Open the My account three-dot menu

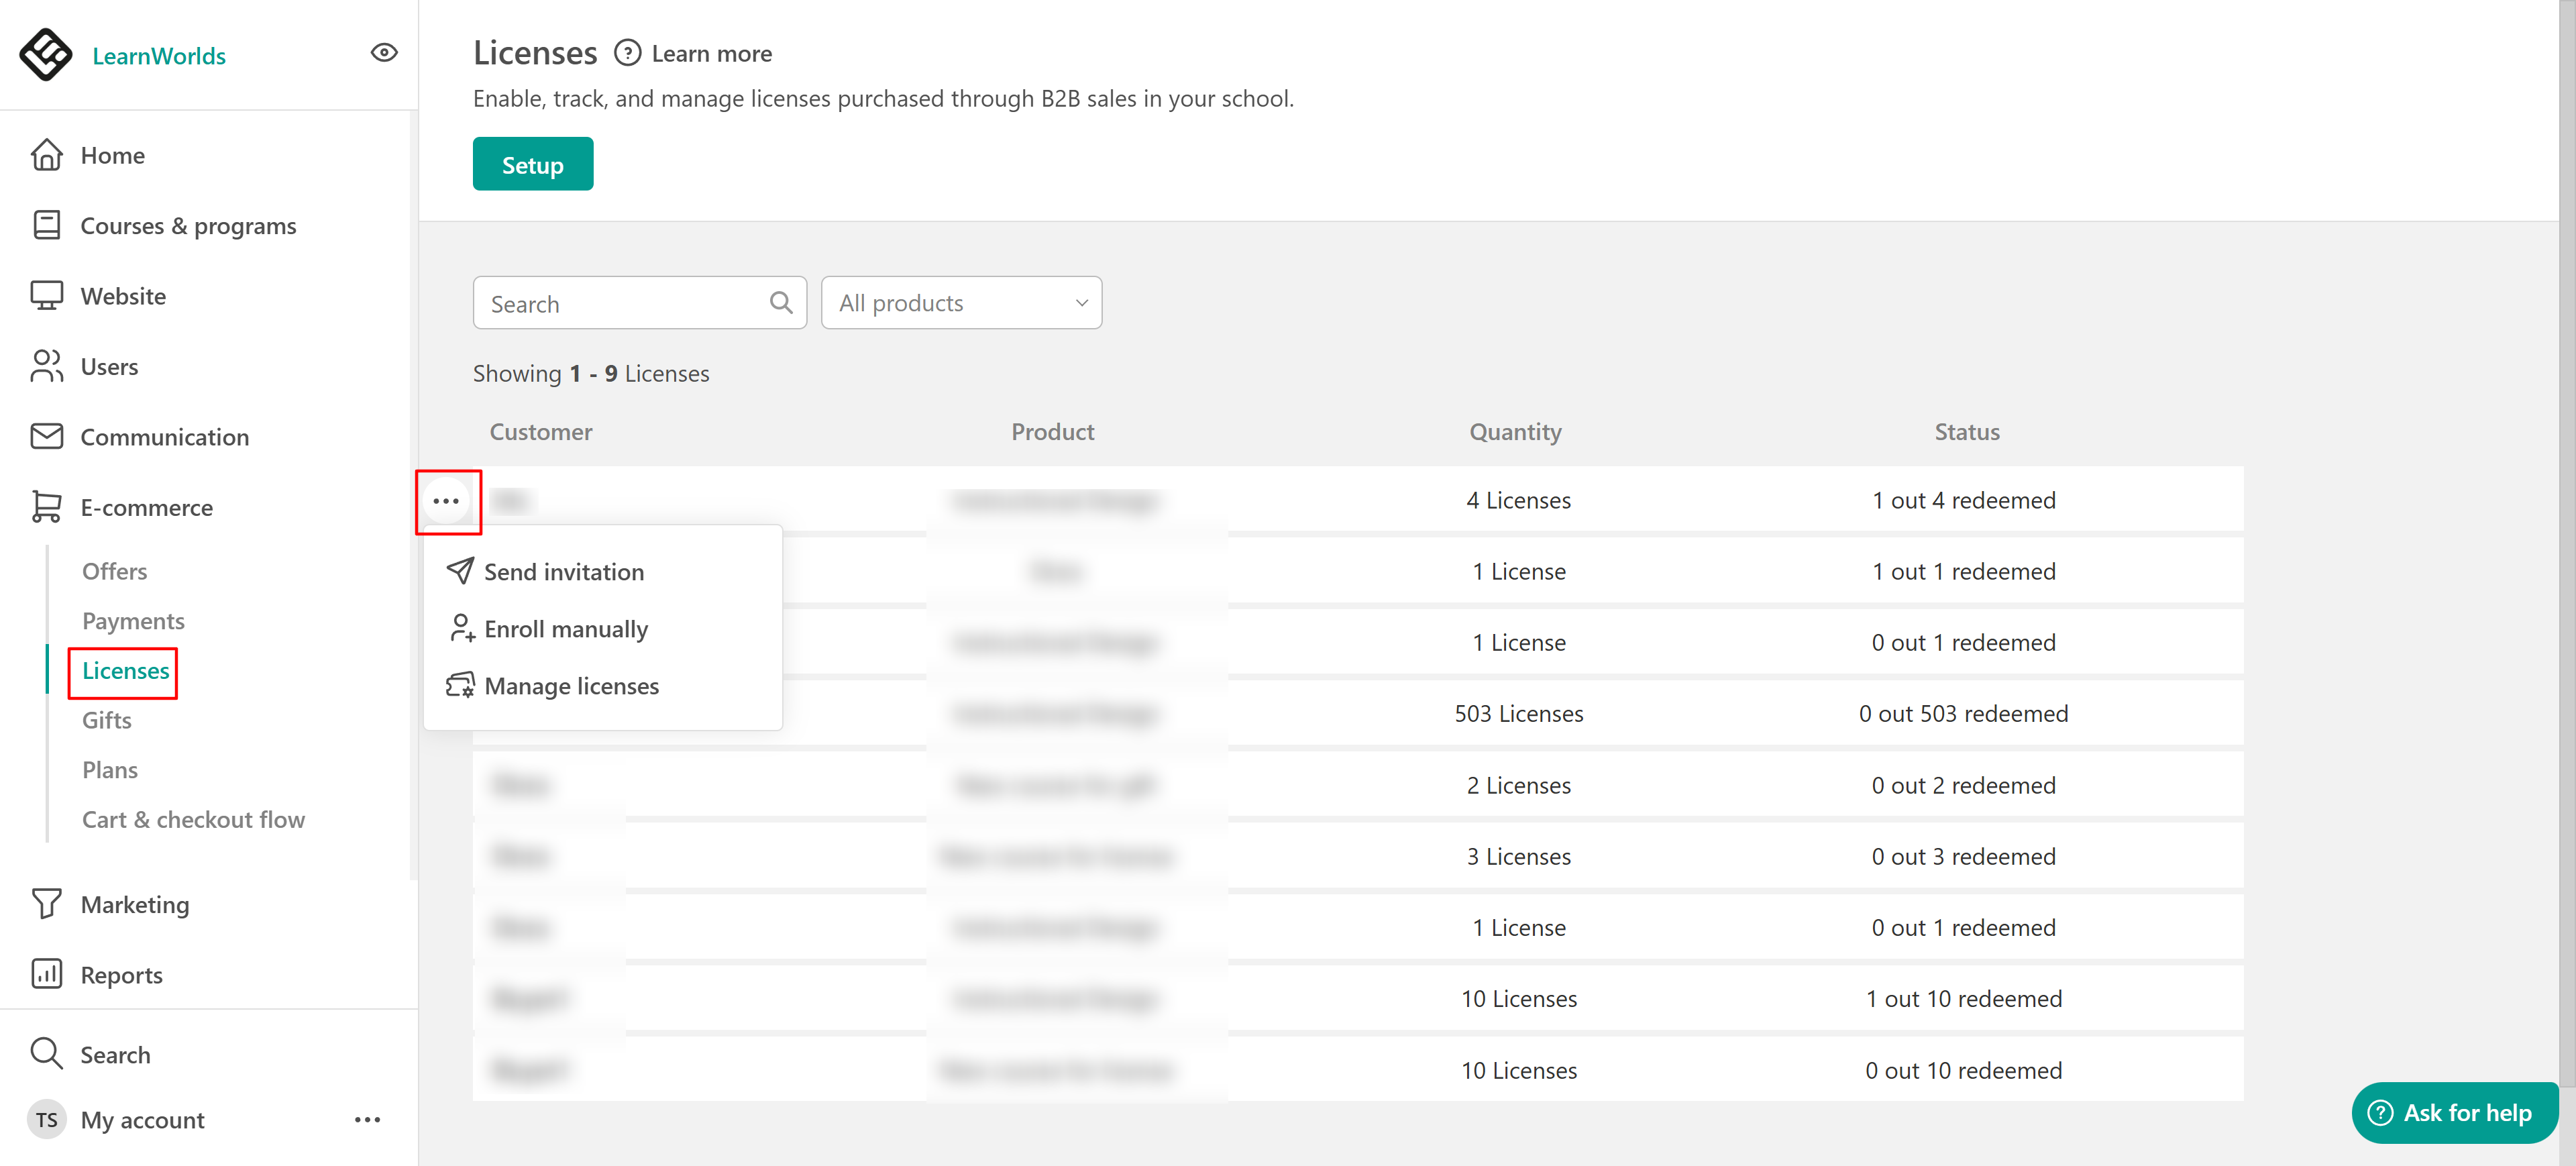[x=367, y=1119]
